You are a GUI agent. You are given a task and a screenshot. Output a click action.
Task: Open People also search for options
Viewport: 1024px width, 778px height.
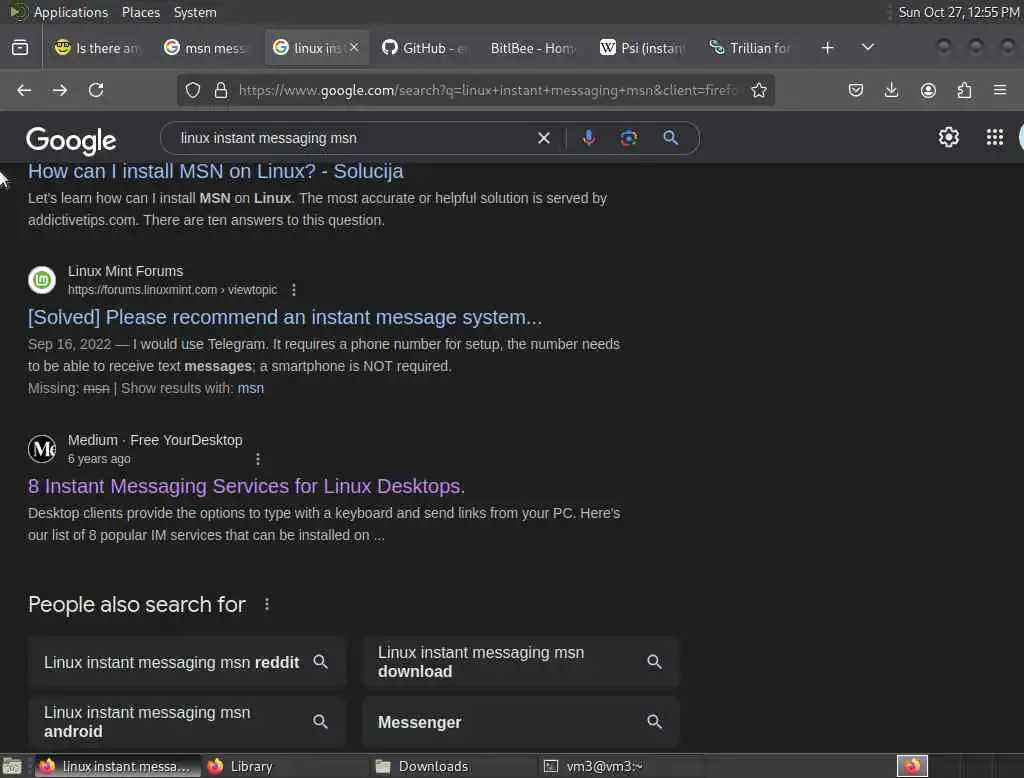[266, 604]
